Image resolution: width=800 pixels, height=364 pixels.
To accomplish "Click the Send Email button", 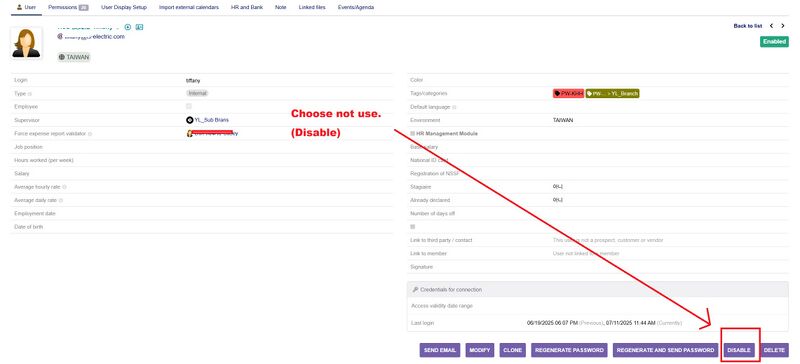I will [x=440, y=350].
